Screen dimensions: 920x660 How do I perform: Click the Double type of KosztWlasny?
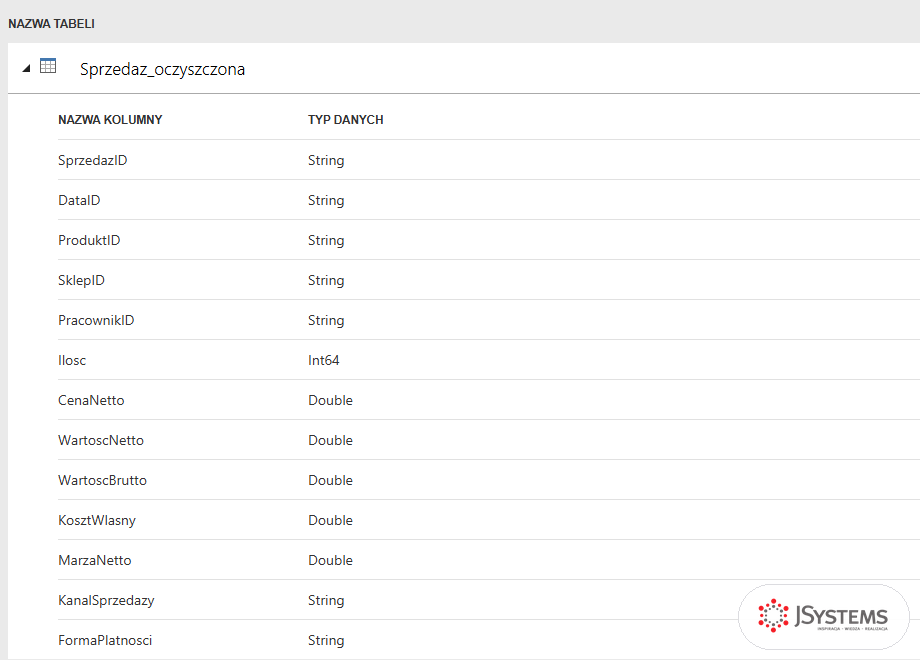[x=330, y=520]
